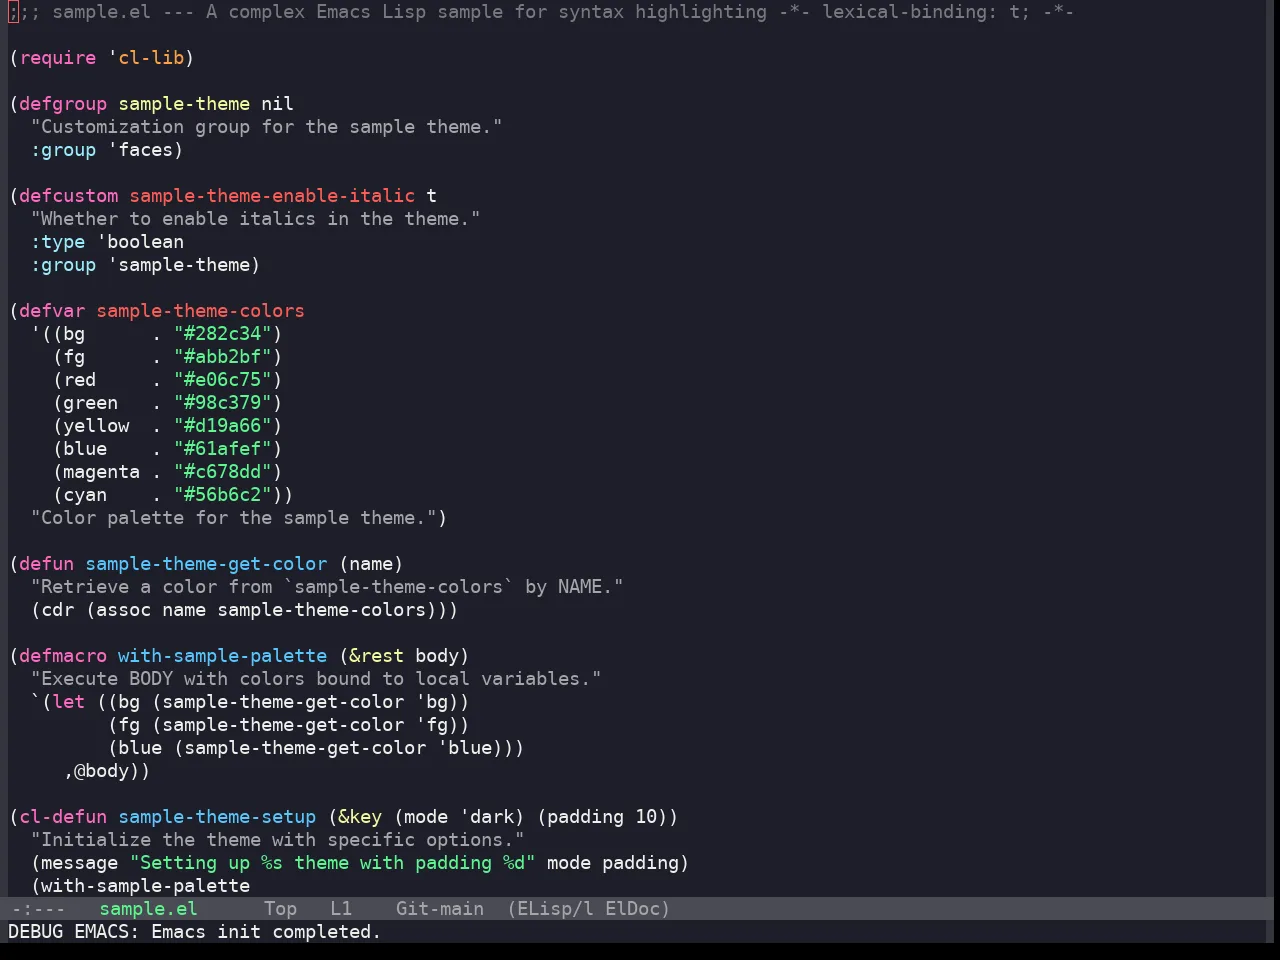This screenshot has height=960, width=1280.
Task: Click the docstring "Color palette for the sample theme."
Action: click(x=233, y=517)
